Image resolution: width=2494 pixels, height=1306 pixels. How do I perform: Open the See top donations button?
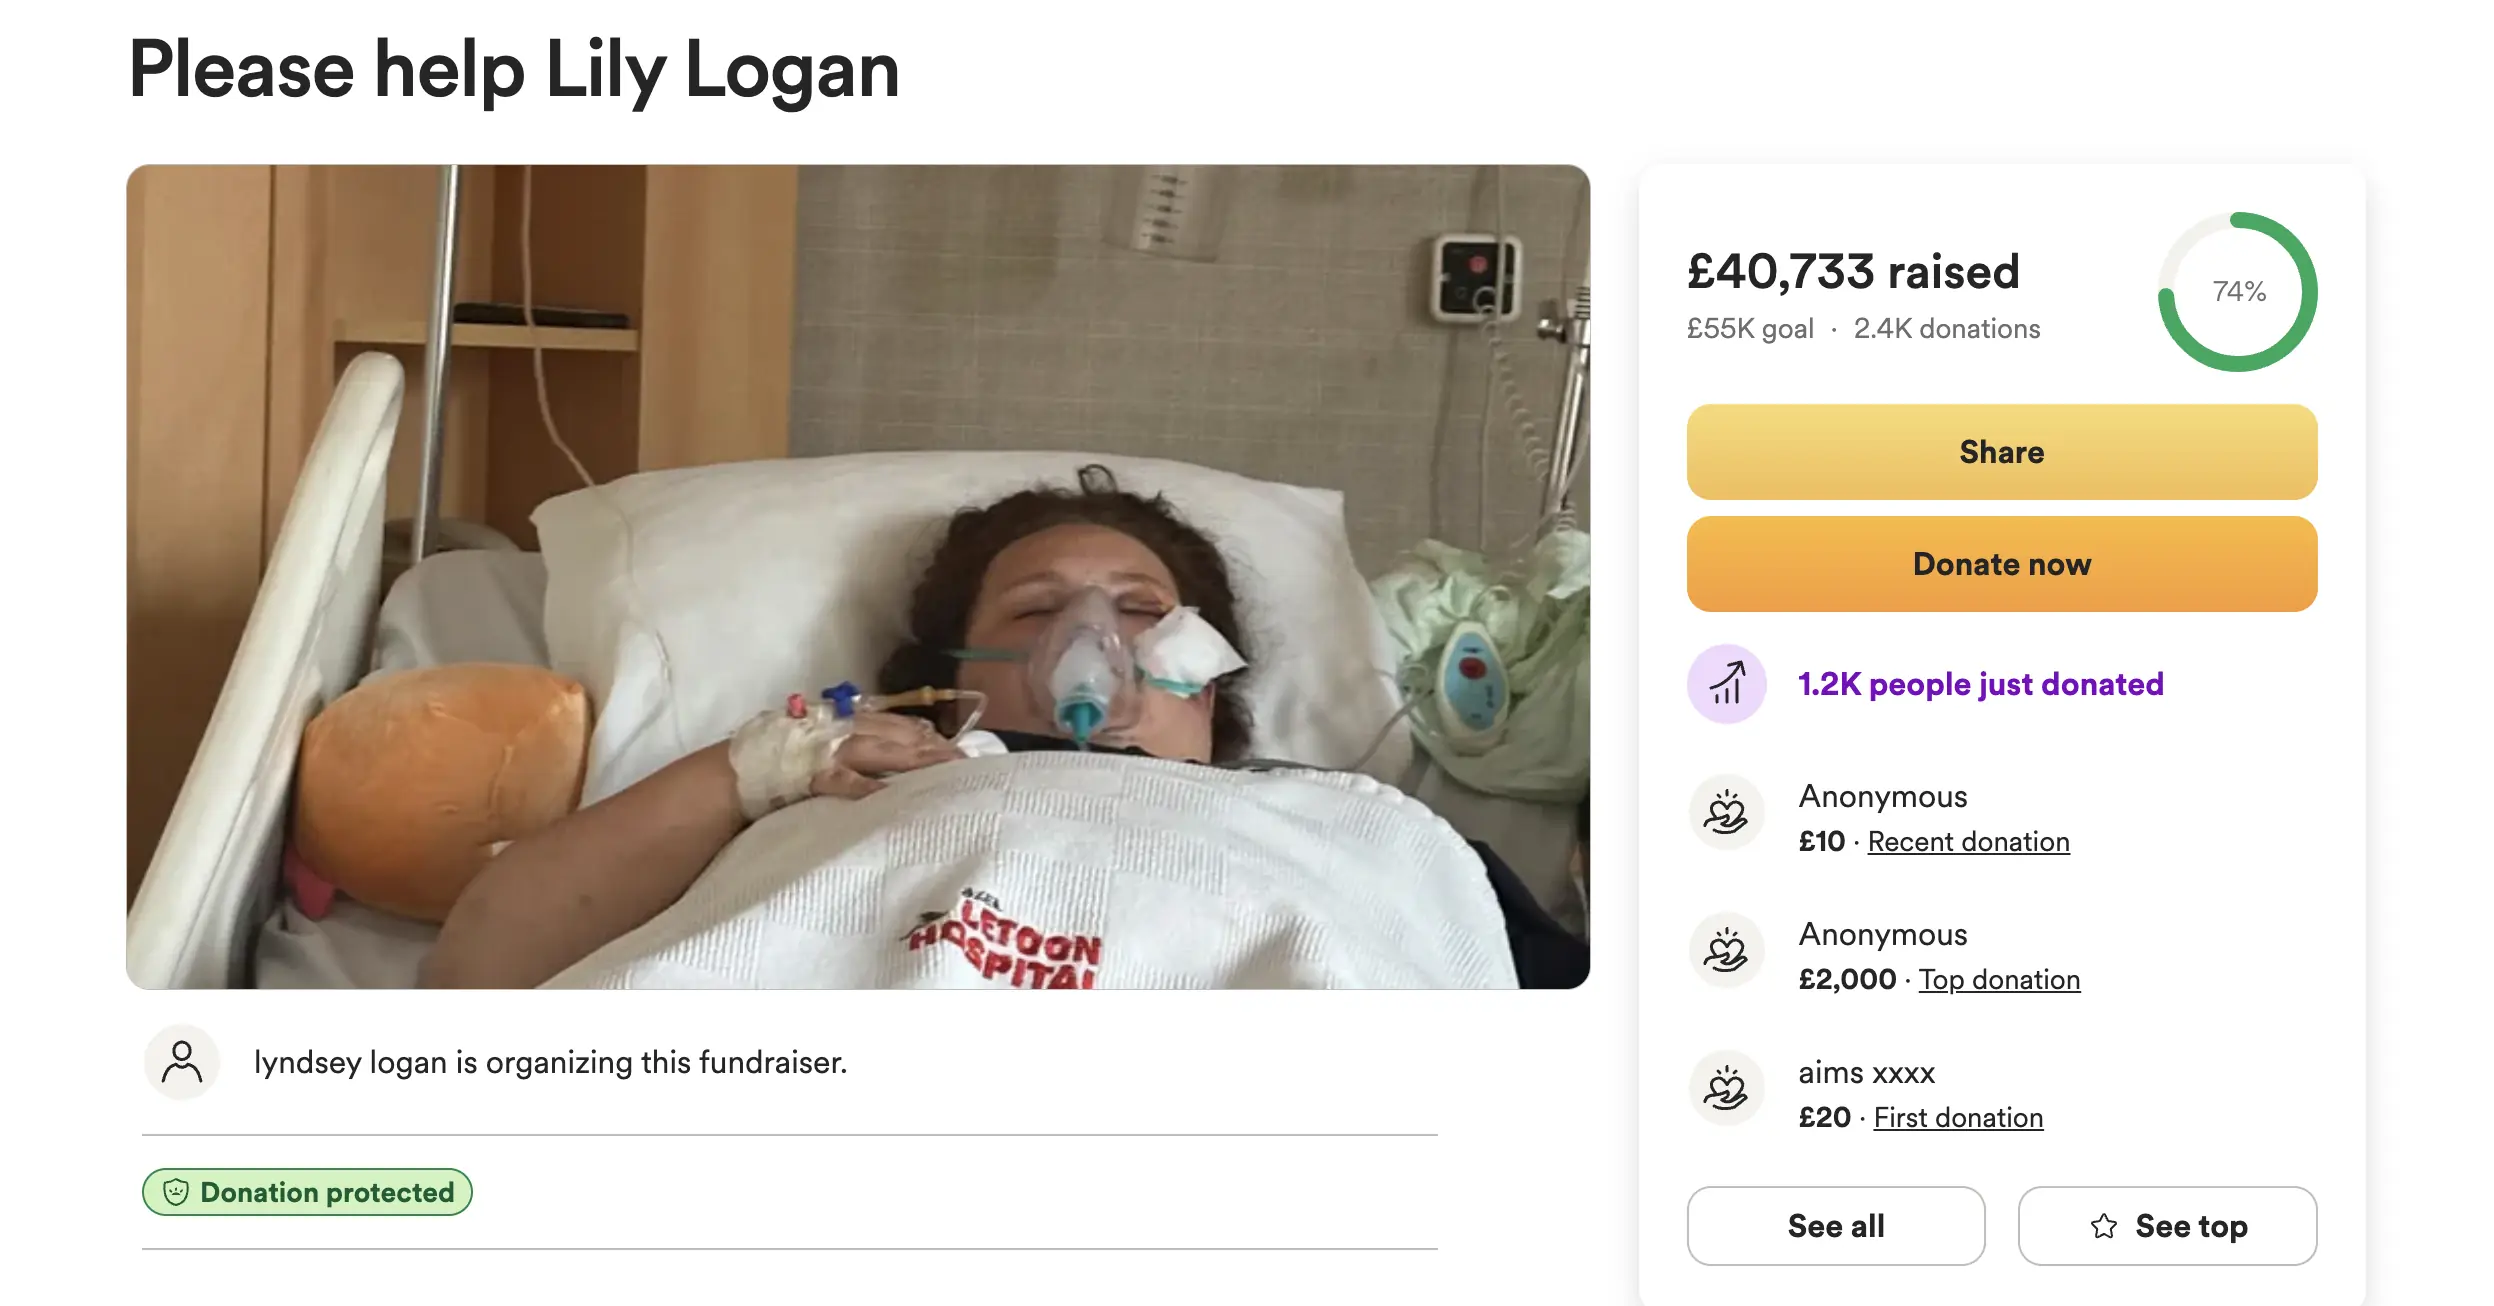point(2168,1226)
